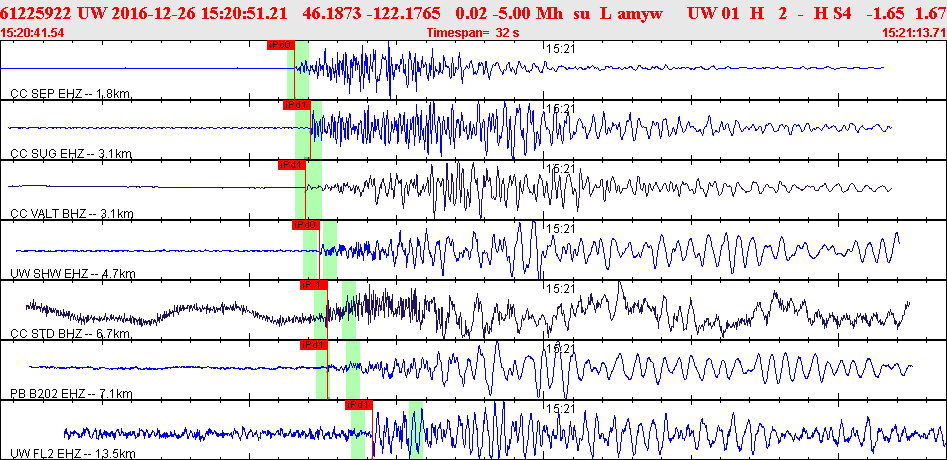The height and width of the screenshot is (460, 947).
Task: Click the 15:21 time tick on SEP trace
Action: click(559, 50)
